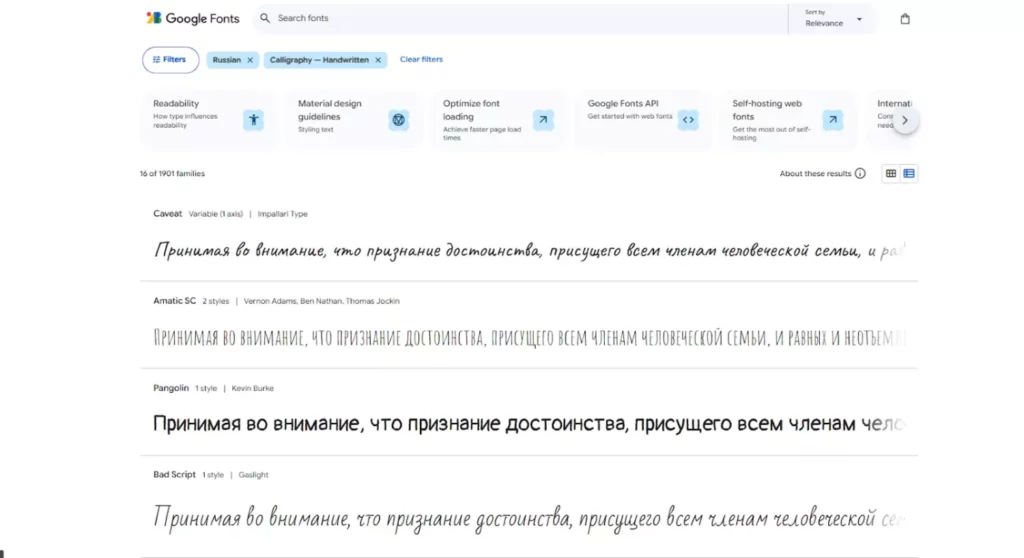
Task: Click the About these results info icon
Action: 860,174
